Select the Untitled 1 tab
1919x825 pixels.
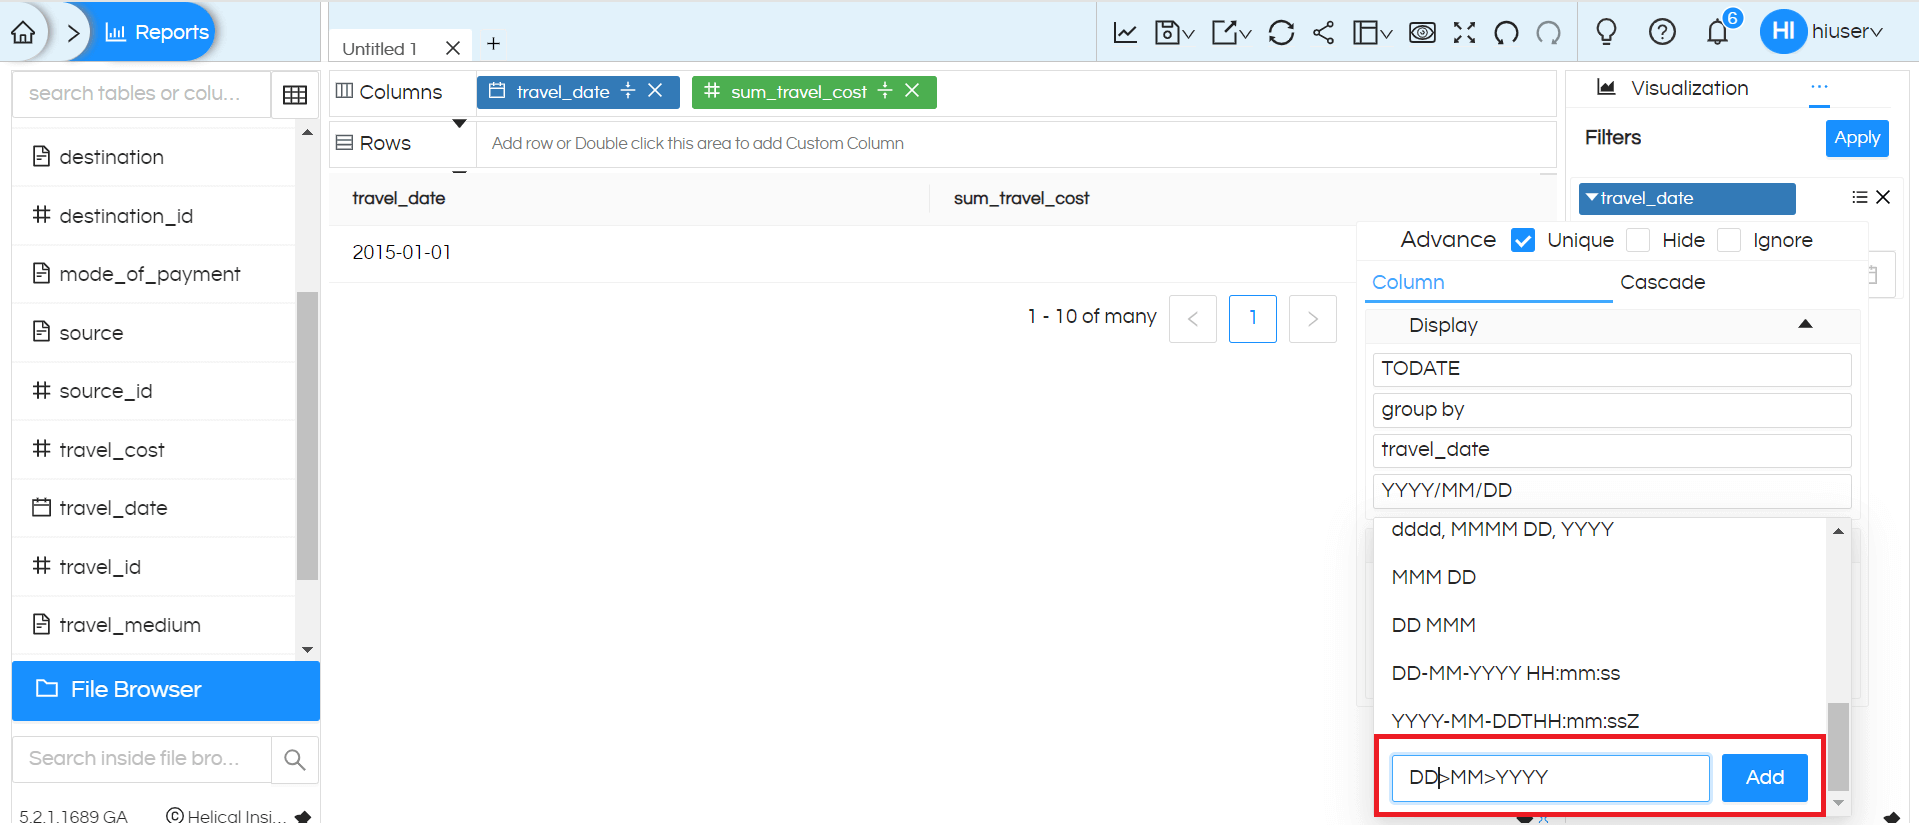coord(379,48)
